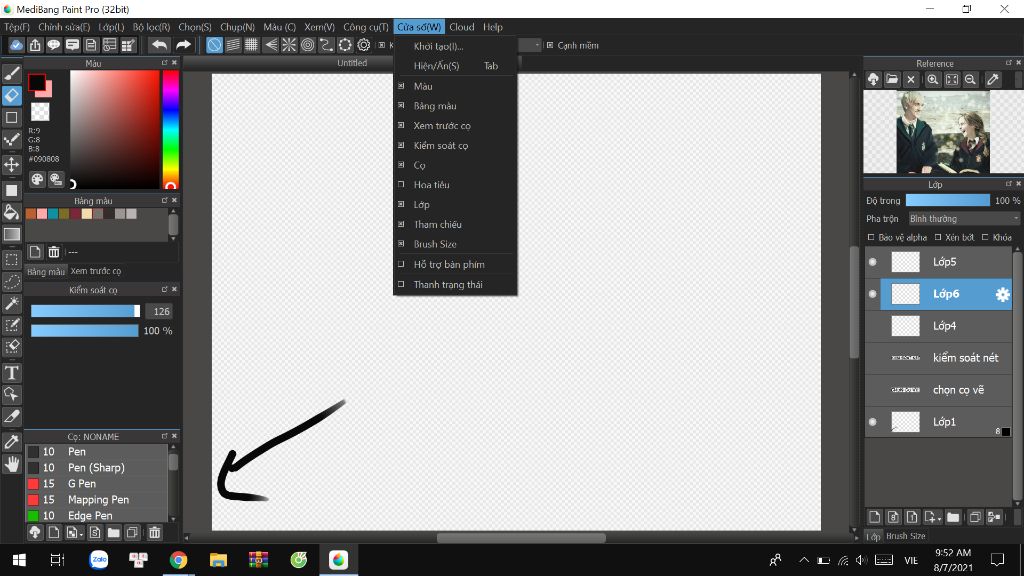Screen dimensions: 1024x576
Task: Add a new folder in the layer panel
Action: [x=953, y=517]
